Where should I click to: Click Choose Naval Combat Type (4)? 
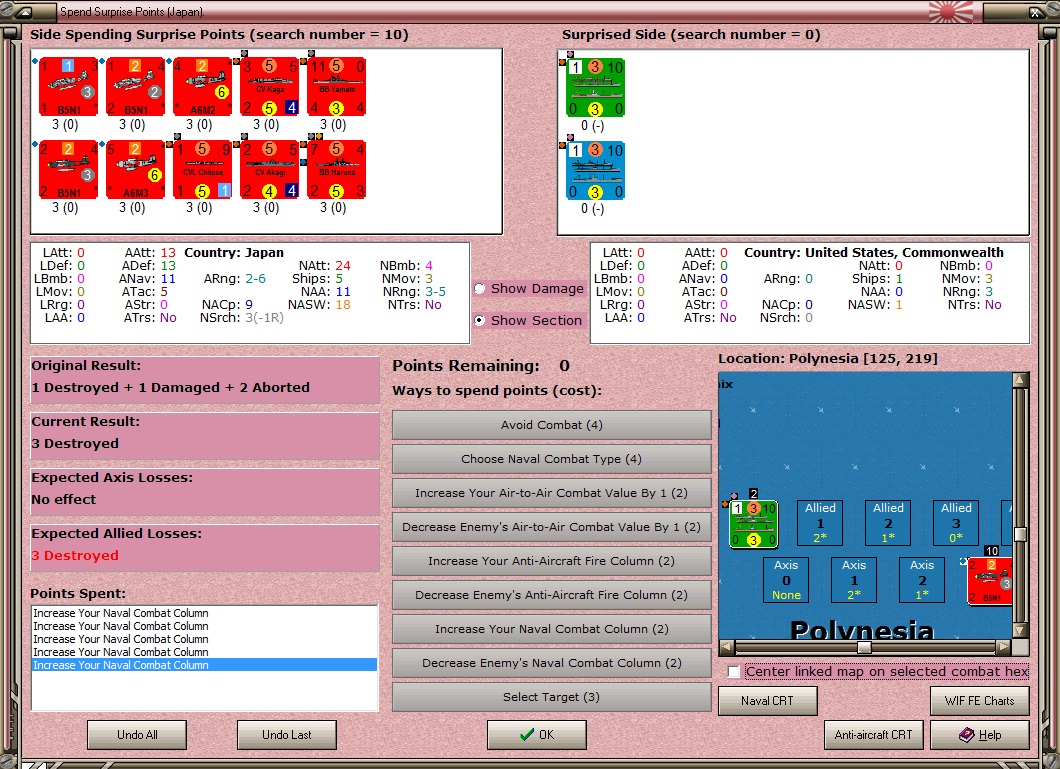[x=552, y=459]
